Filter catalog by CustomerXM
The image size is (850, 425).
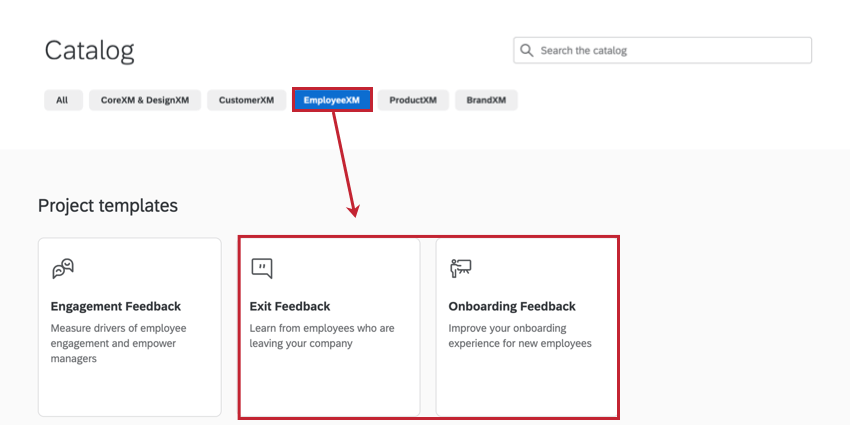click(x=246, y=100)
